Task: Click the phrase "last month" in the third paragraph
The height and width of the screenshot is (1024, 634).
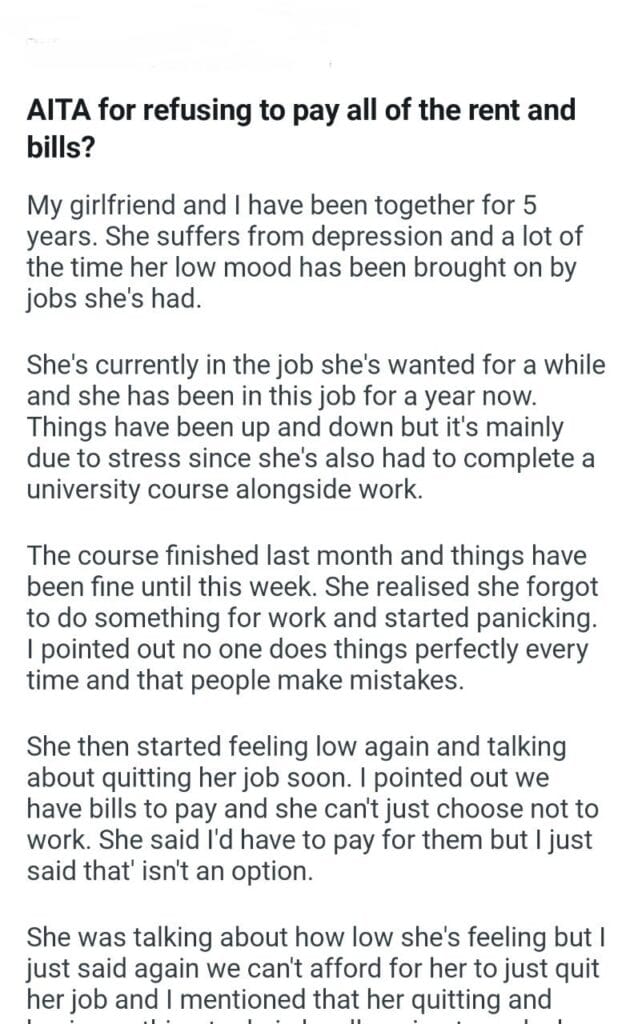Action: [326, 554]
